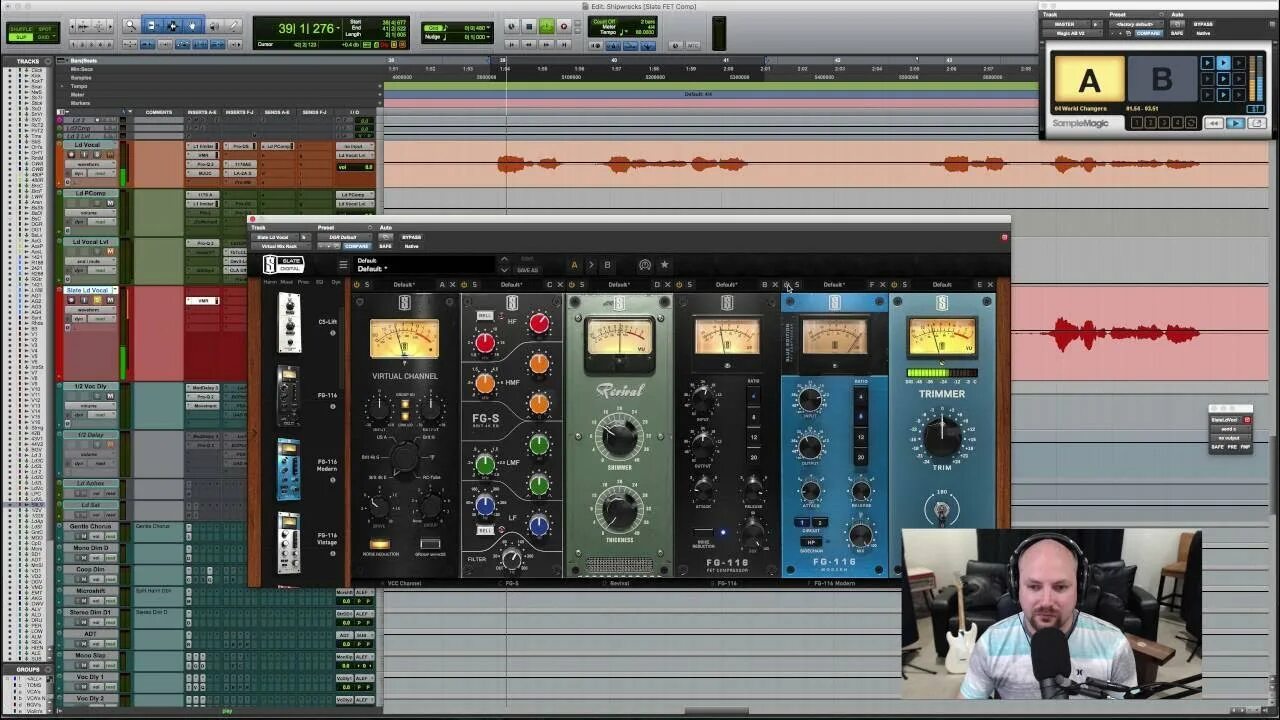The width and height of the screenshot is (1280, 720).
Task: Toggle BYPASS in the Magic AB plugin header
Action: point(1203,24)
